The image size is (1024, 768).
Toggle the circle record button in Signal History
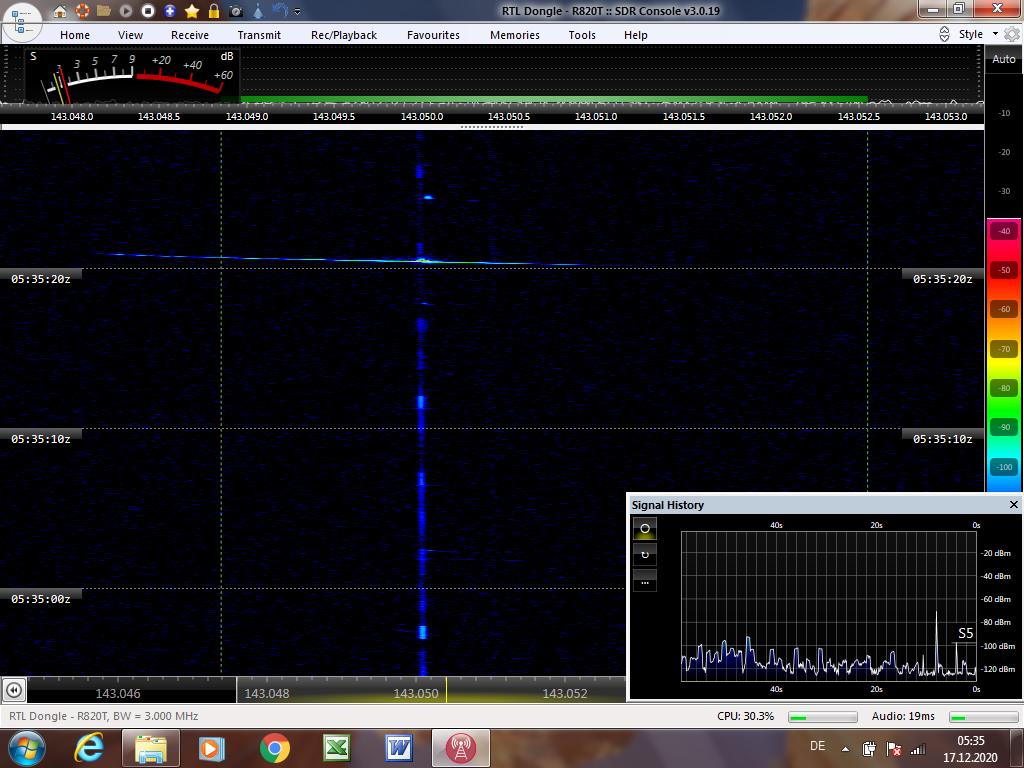click(645, 528)
